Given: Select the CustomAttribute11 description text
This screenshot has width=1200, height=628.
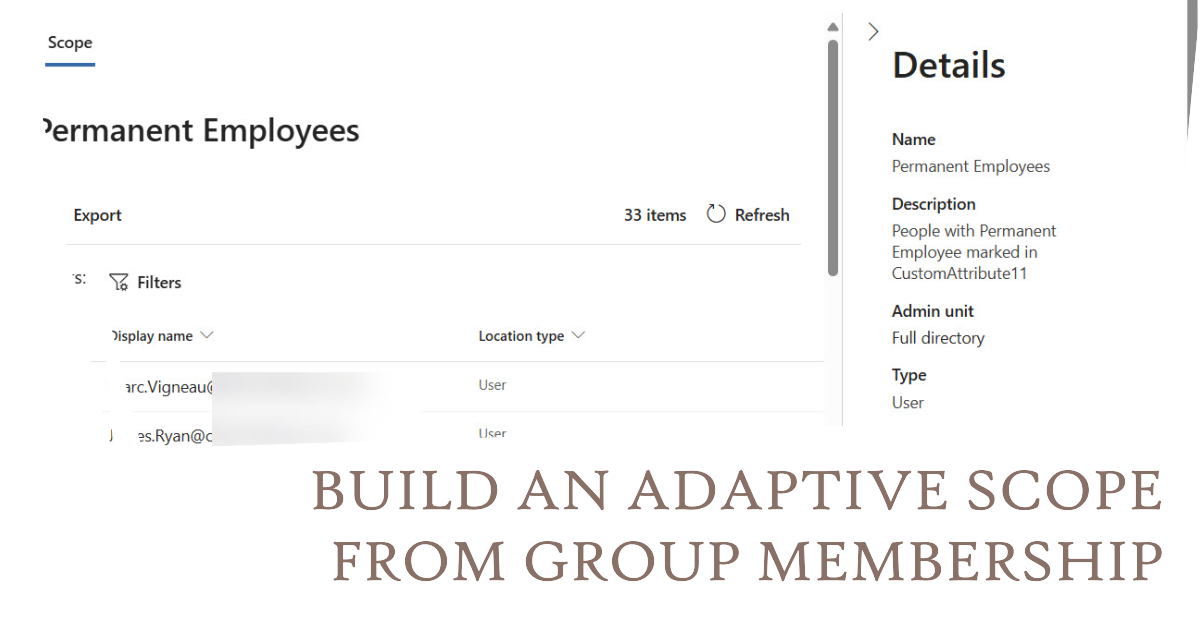Looking at the screenshot, I should (959, 273).
